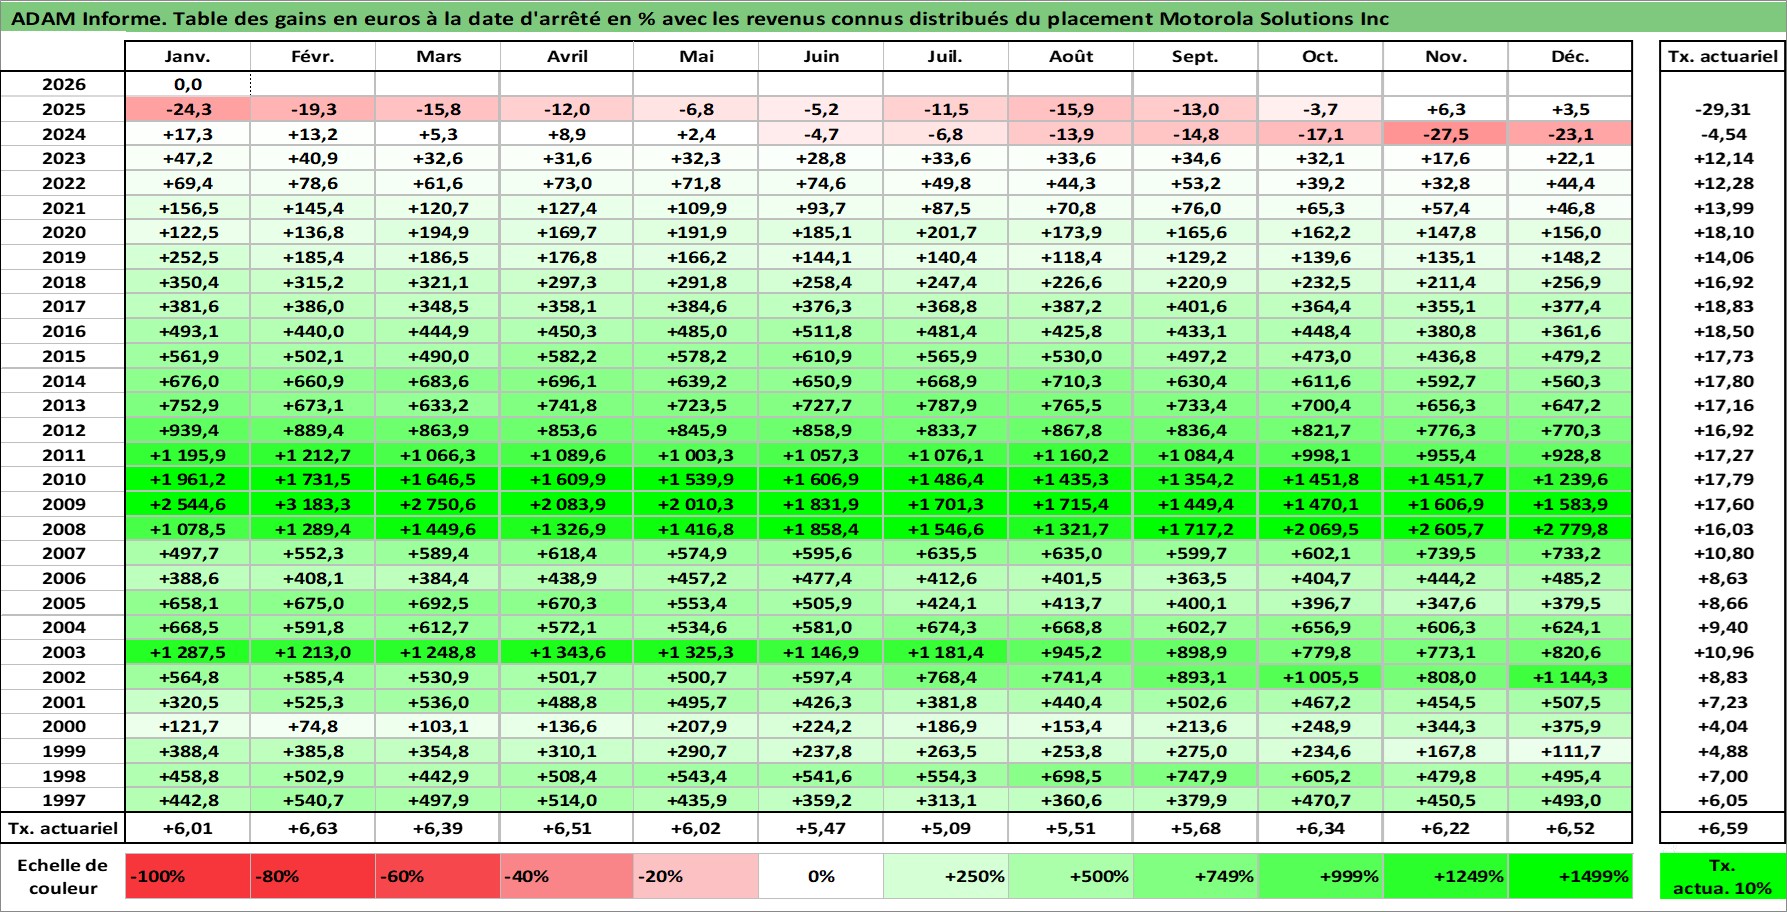Viewport: 1787px width, 912px height.
Task: Select the Août column header
Action: click(x=1071, y=56)
